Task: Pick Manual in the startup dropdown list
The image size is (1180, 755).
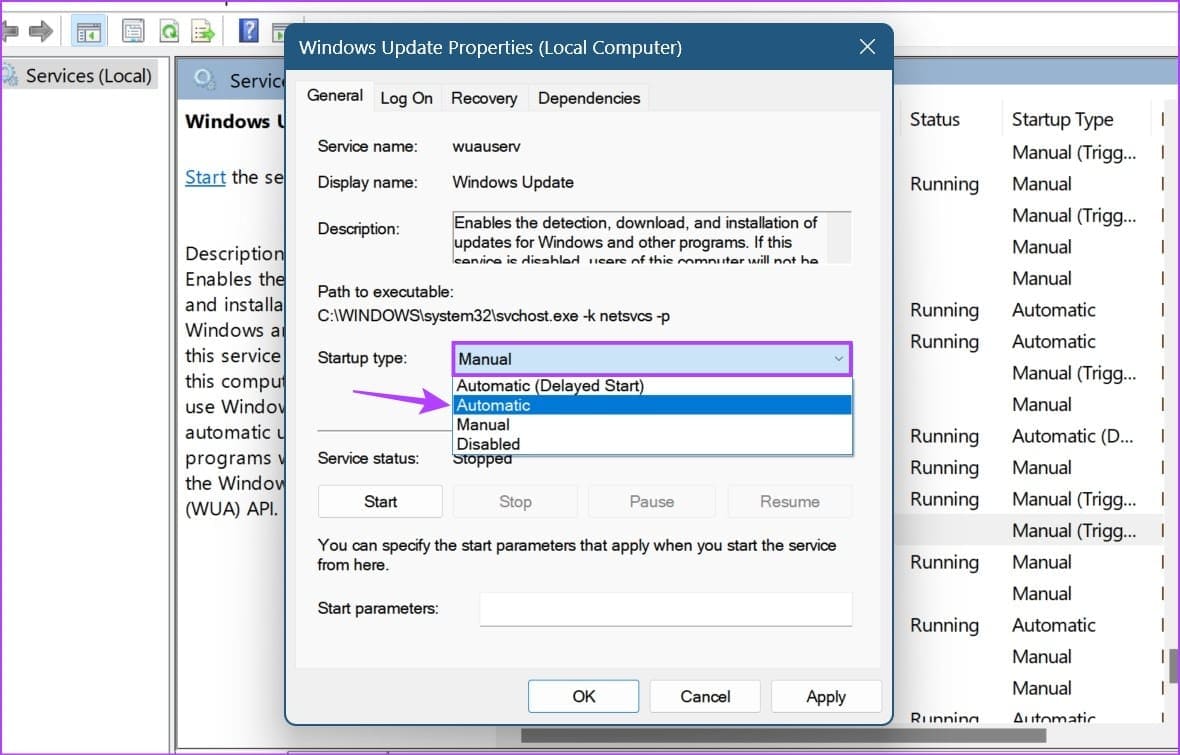Action: [652, 425]
